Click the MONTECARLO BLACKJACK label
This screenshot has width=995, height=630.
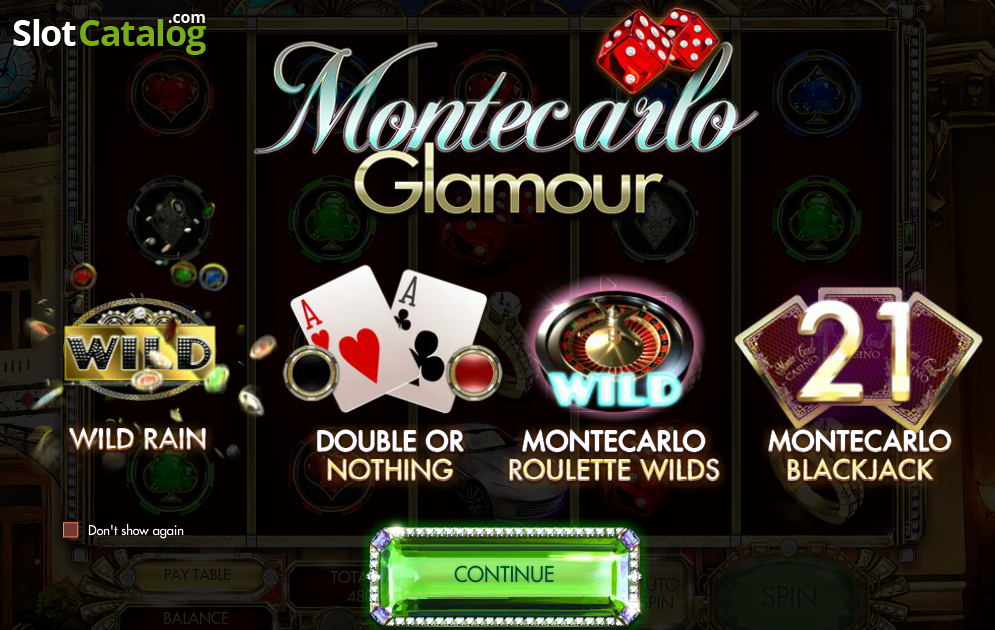pyautogui.click(x=860, y=456)
